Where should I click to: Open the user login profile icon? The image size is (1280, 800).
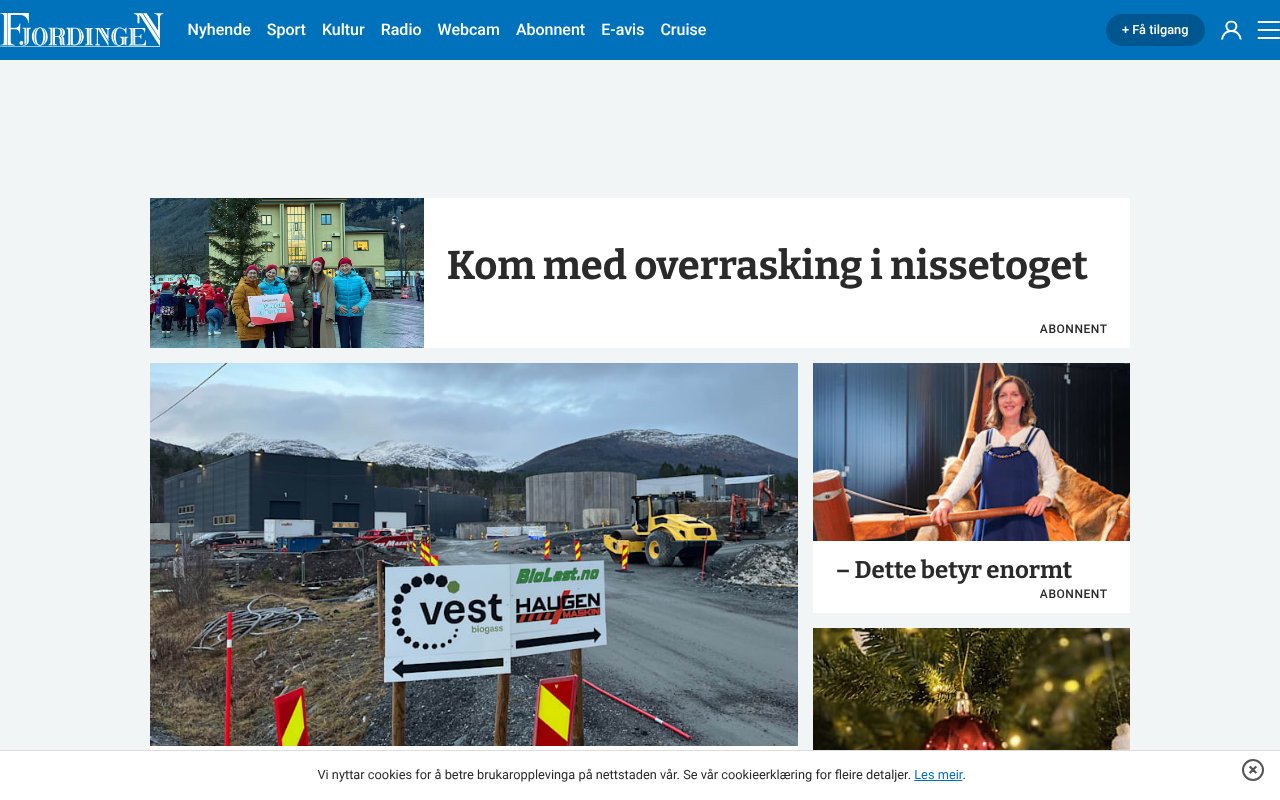[x=1231, y=30]
